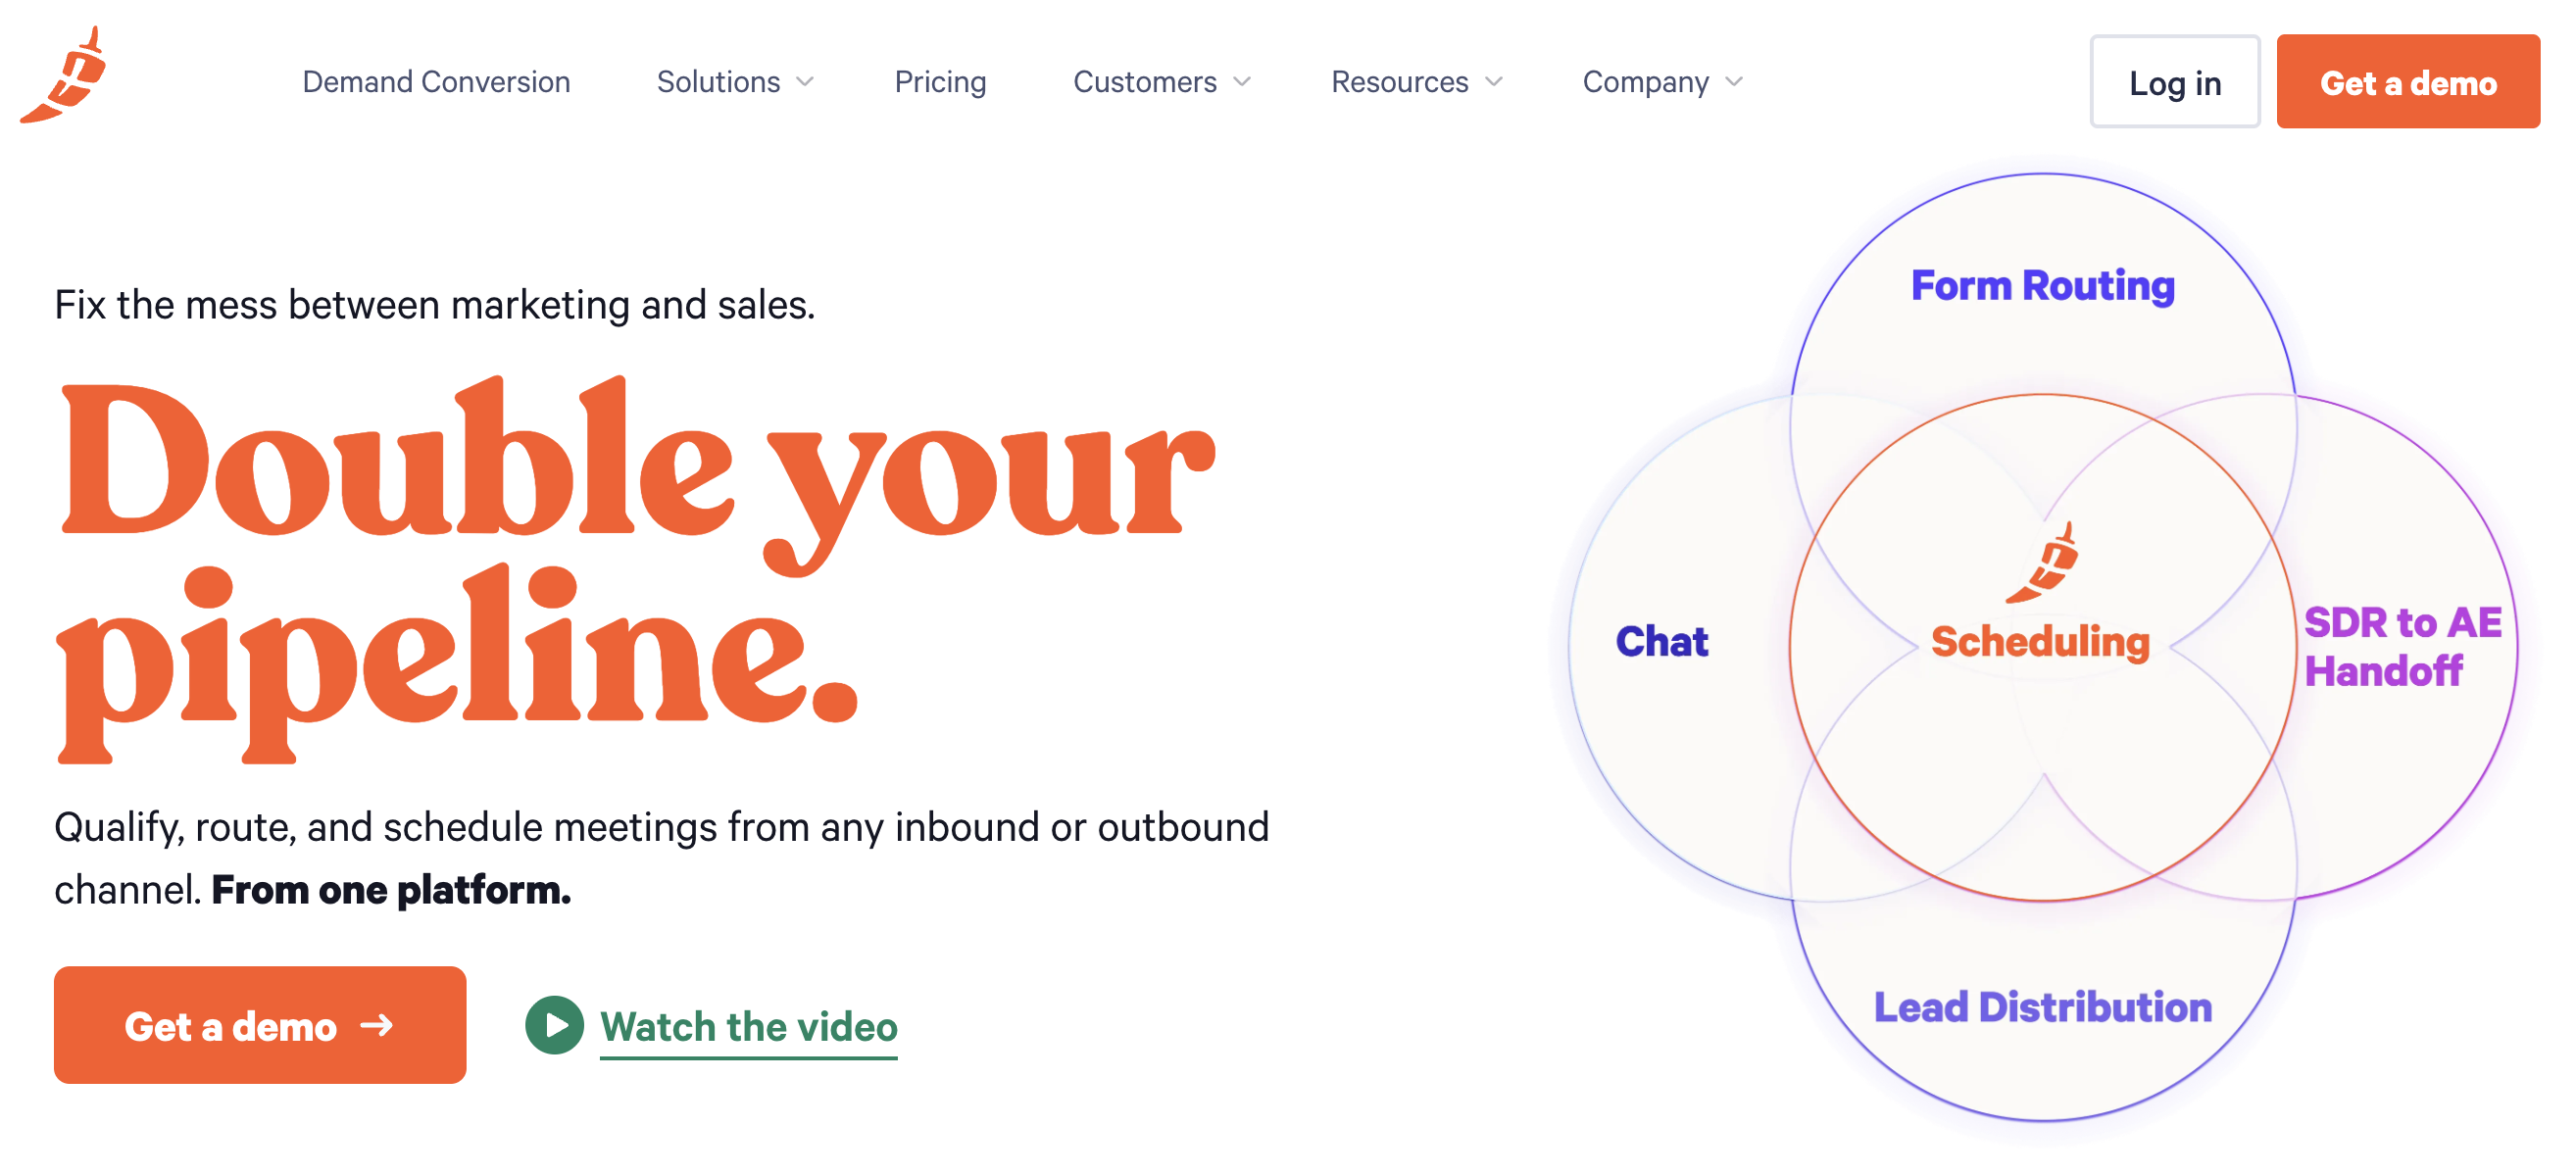Screen dimensions: 2576x1176
Task: Click the Customers menu label
Action: [x=1145, y=82]
